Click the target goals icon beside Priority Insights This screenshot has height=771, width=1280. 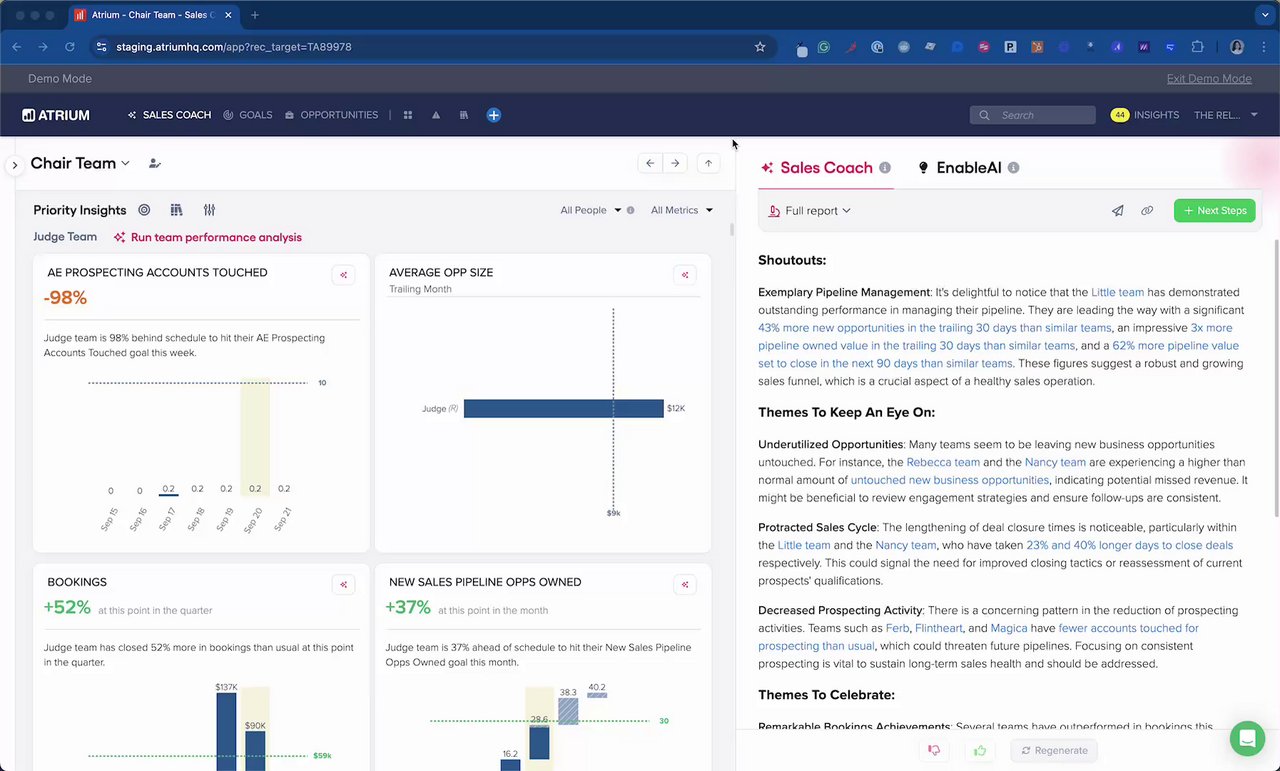[144, 210]
